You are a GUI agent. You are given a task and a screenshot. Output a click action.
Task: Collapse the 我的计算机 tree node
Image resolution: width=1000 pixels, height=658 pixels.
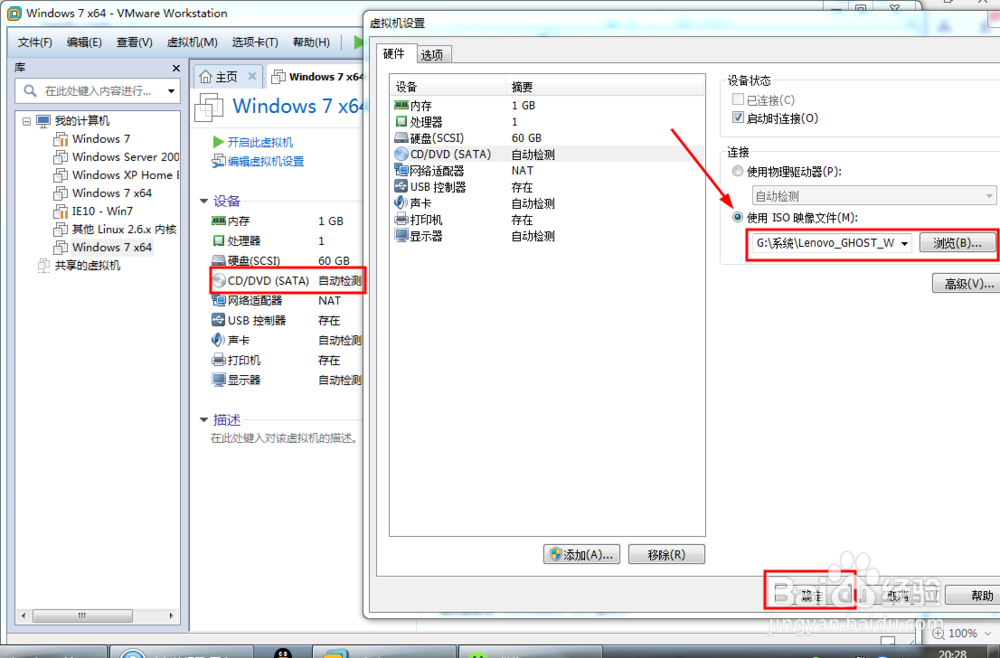(26, 121)
